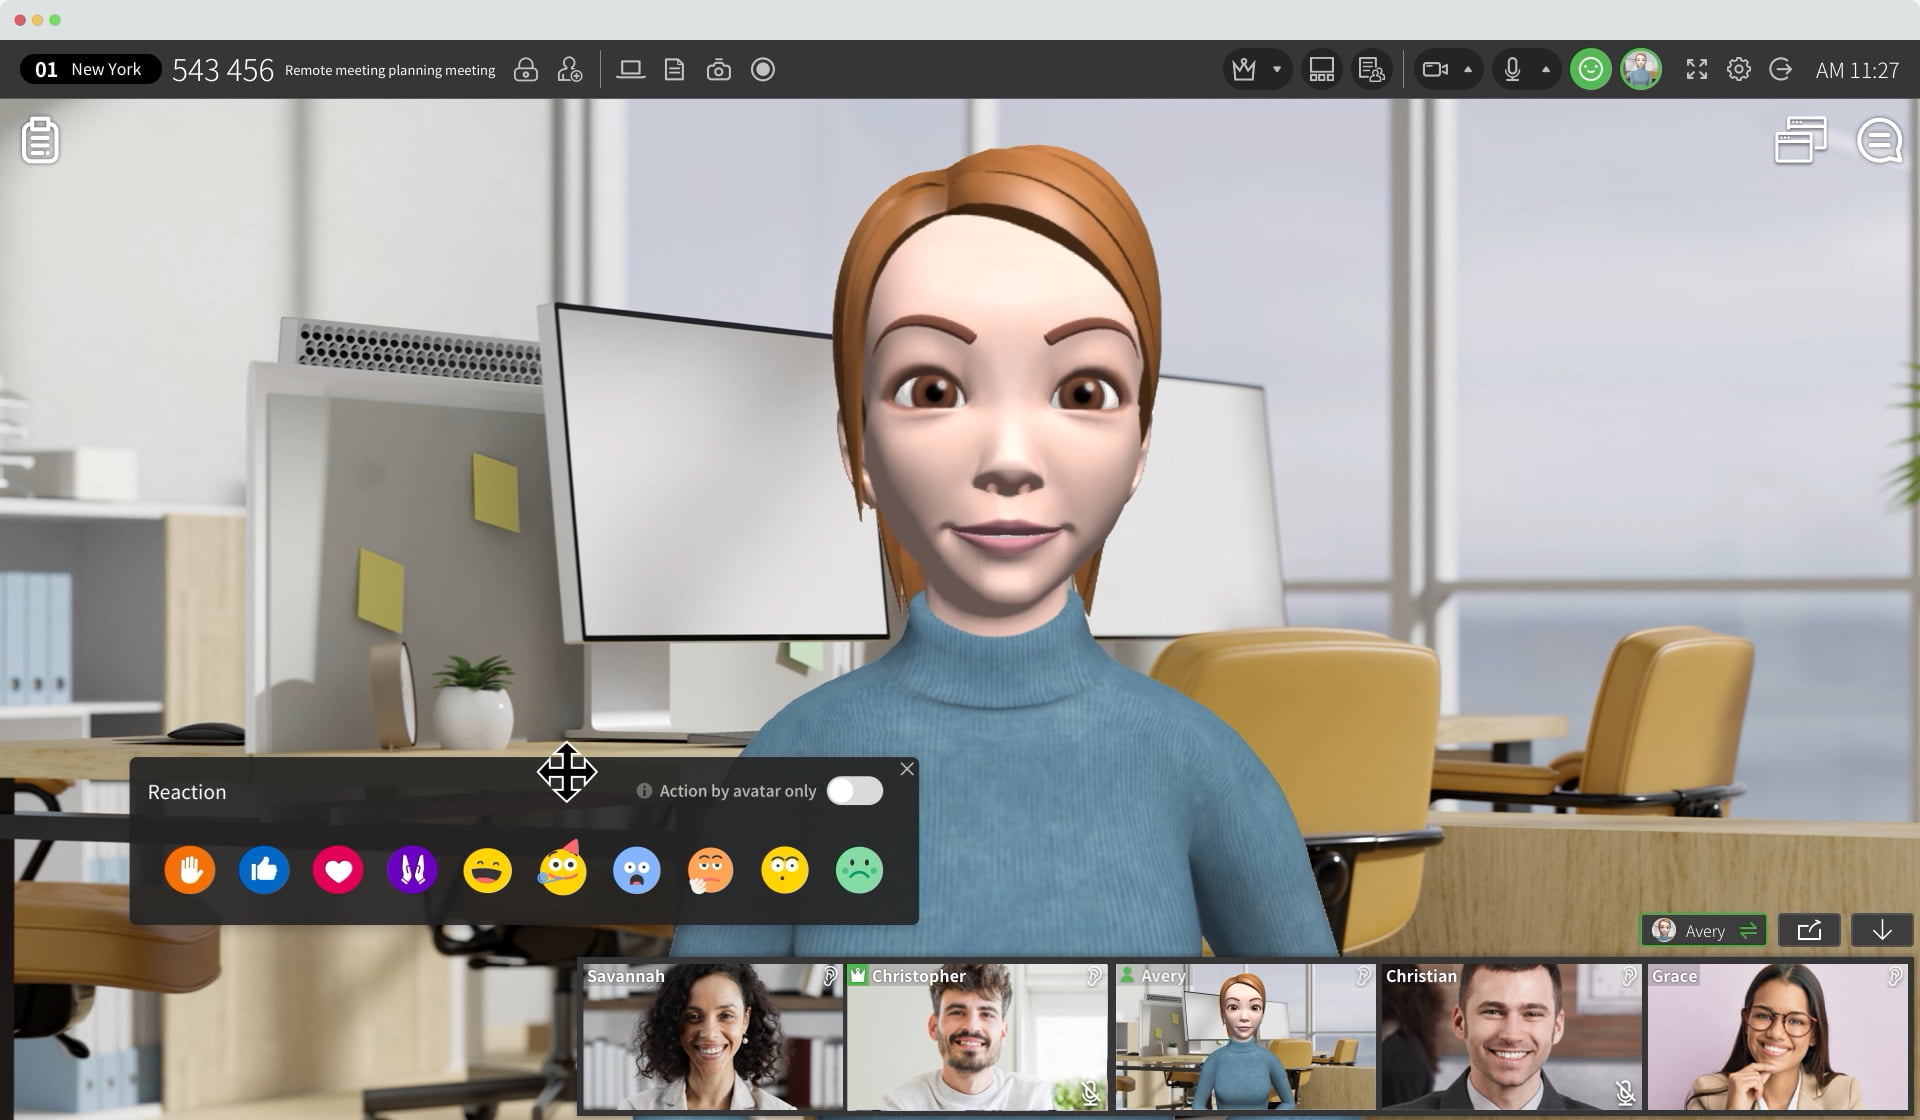Click the info icon beside Action by avatar only
The image size is (1920, 1120).
tap(644, 791)
